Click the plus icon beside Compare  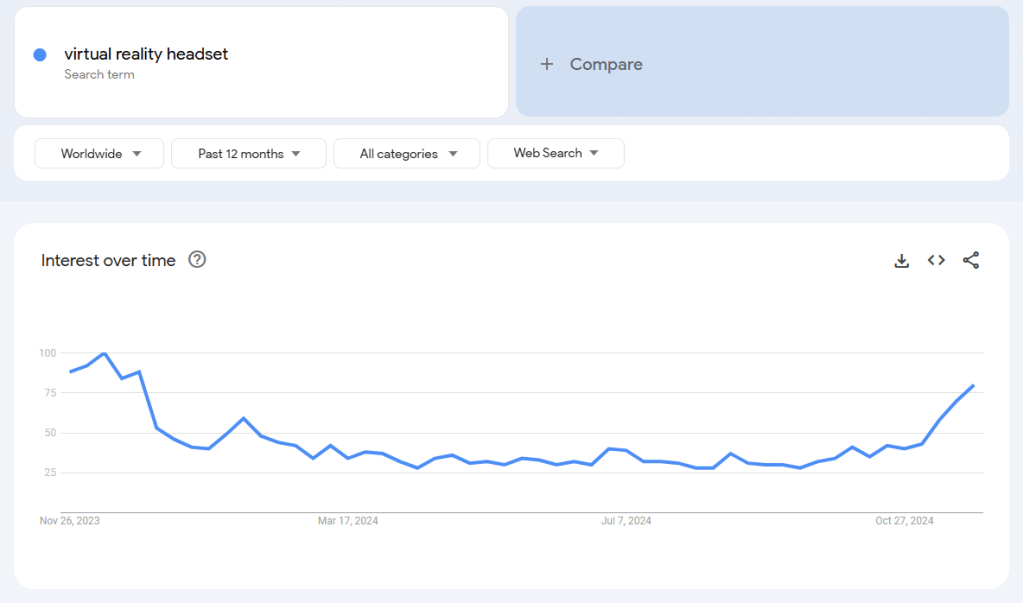click(x=547, y=64)
